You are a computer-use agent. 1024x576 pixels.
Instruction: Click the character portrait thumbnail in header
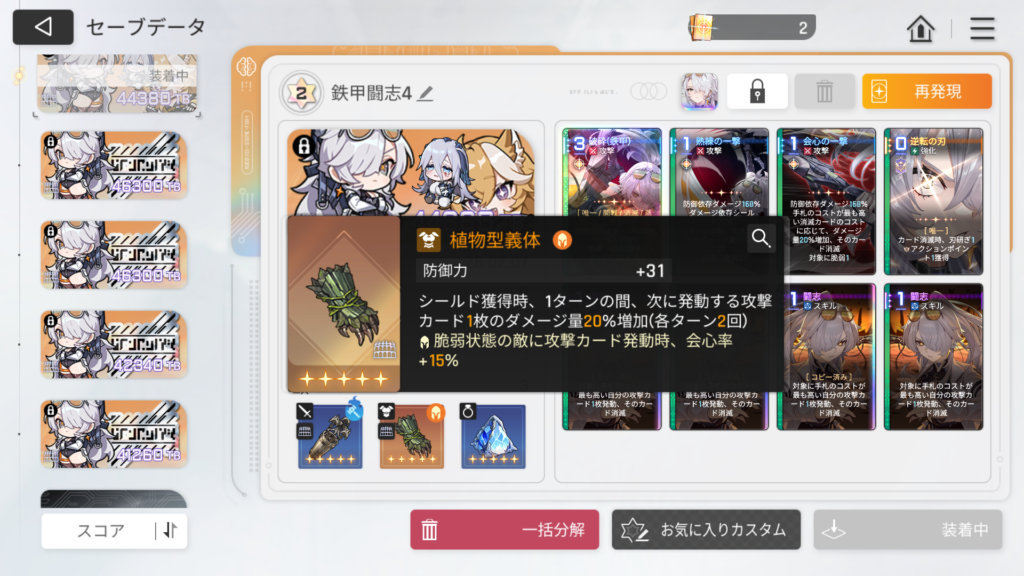click(x=699, y=91)
